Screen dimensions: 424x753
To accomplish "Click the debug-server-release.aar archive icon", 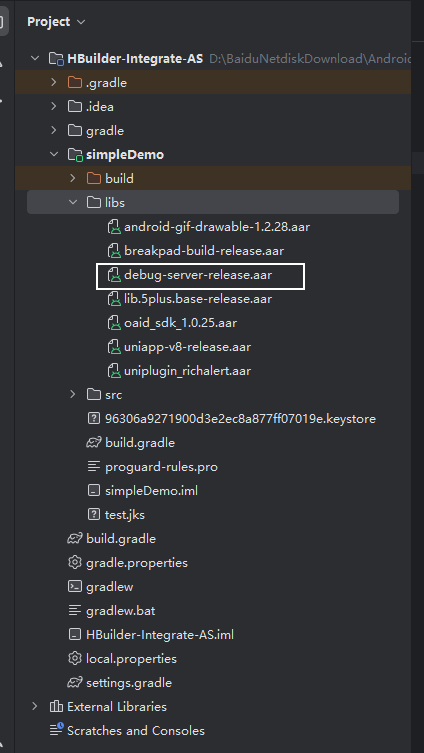I will (x=113, y=275).
